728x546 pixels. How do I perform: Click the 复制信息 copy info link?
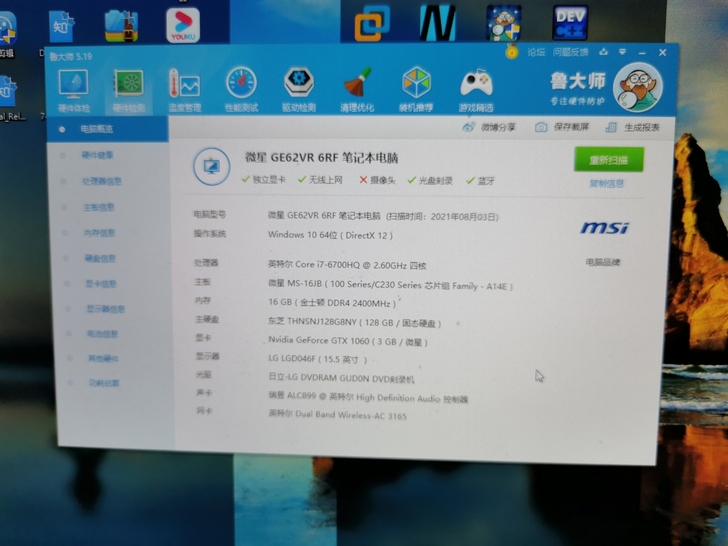coord(606,184)
